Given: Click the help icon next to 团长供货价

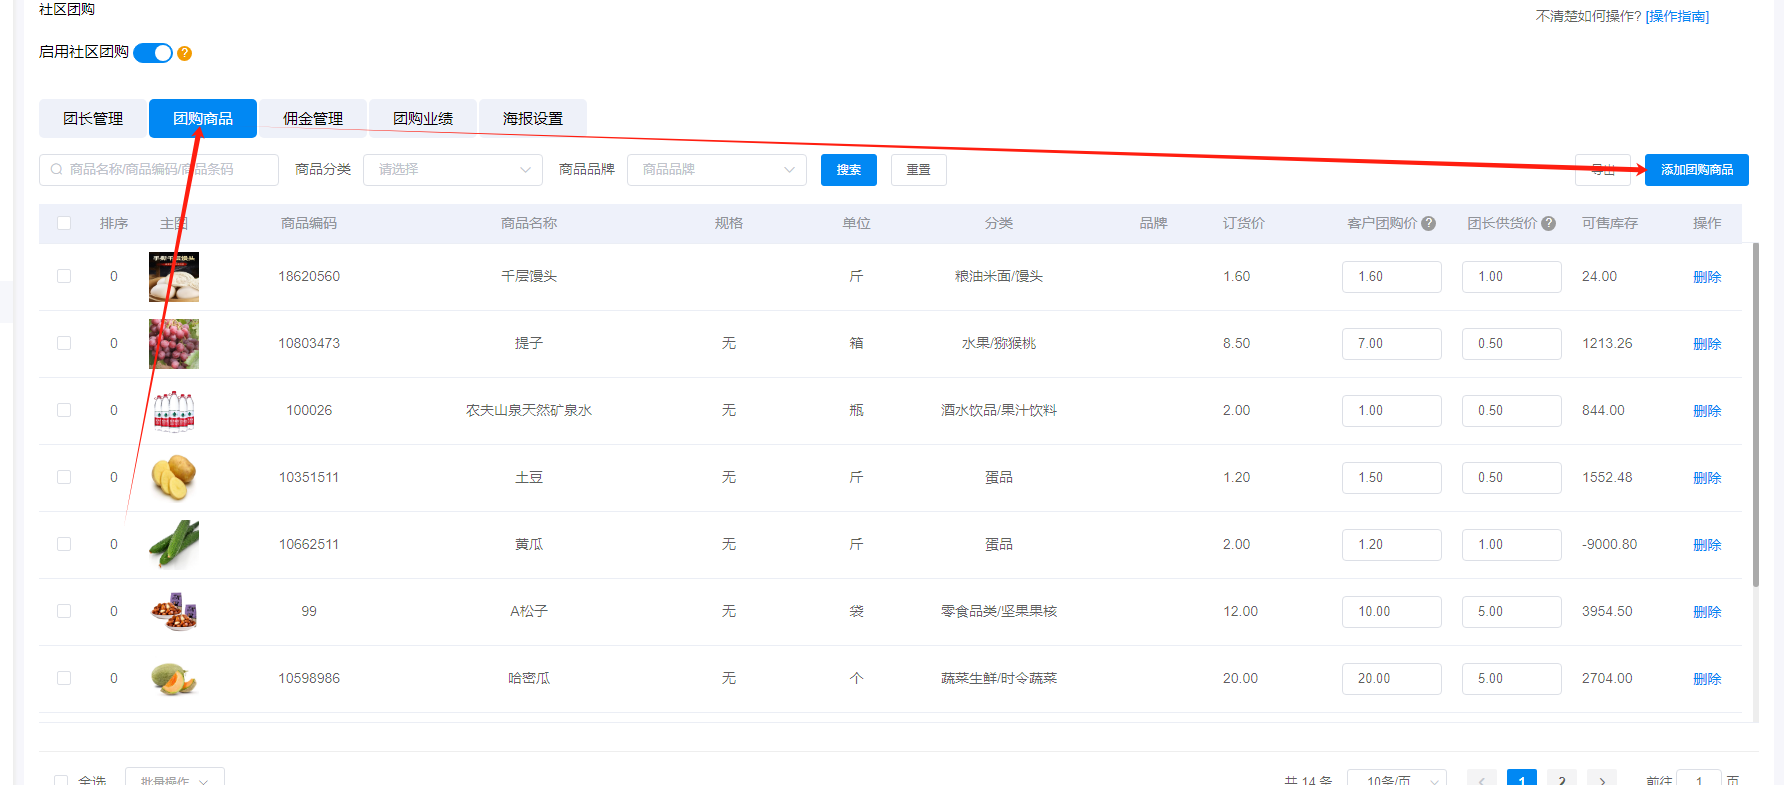Looking at the screenshot, I should (1548, 224).
